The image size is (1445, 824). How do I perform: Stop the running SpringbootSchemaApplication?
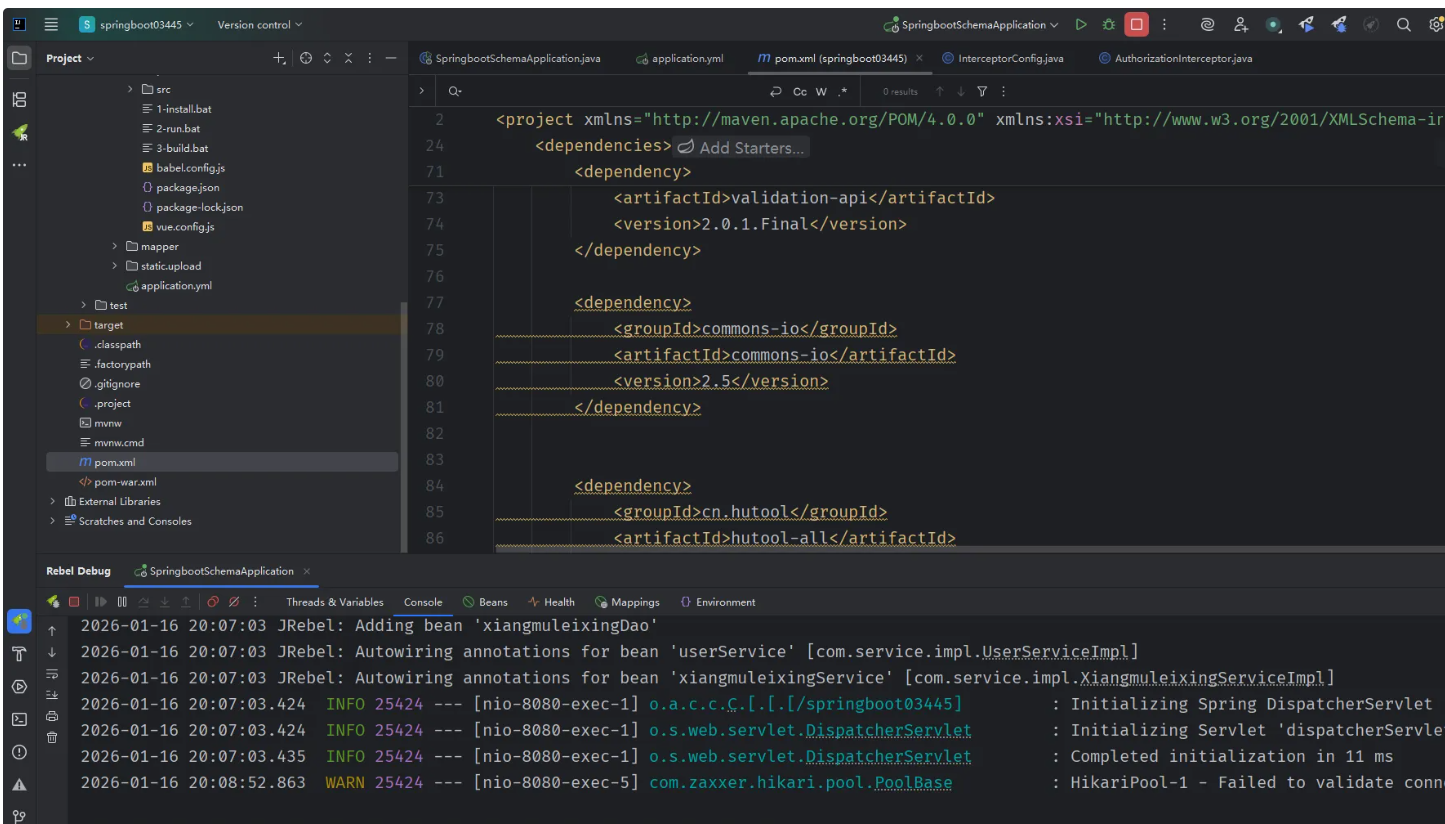(1136, 24)
